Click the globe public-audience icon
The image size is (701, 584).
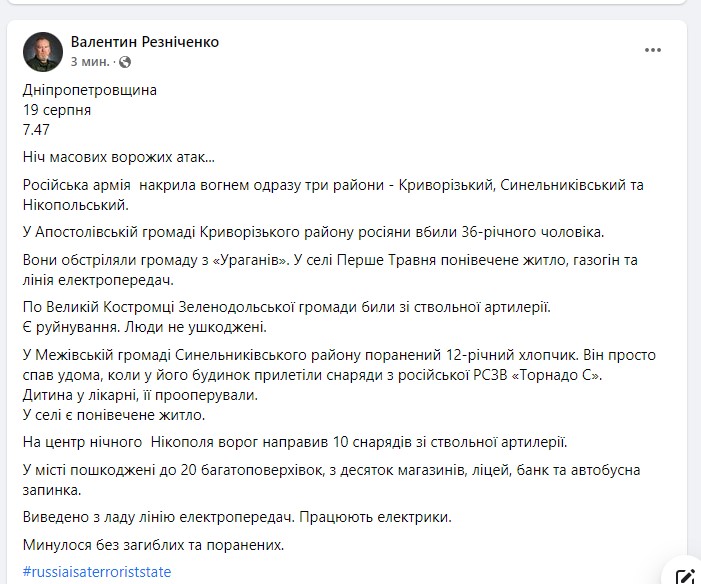click(x=125, y=62)
